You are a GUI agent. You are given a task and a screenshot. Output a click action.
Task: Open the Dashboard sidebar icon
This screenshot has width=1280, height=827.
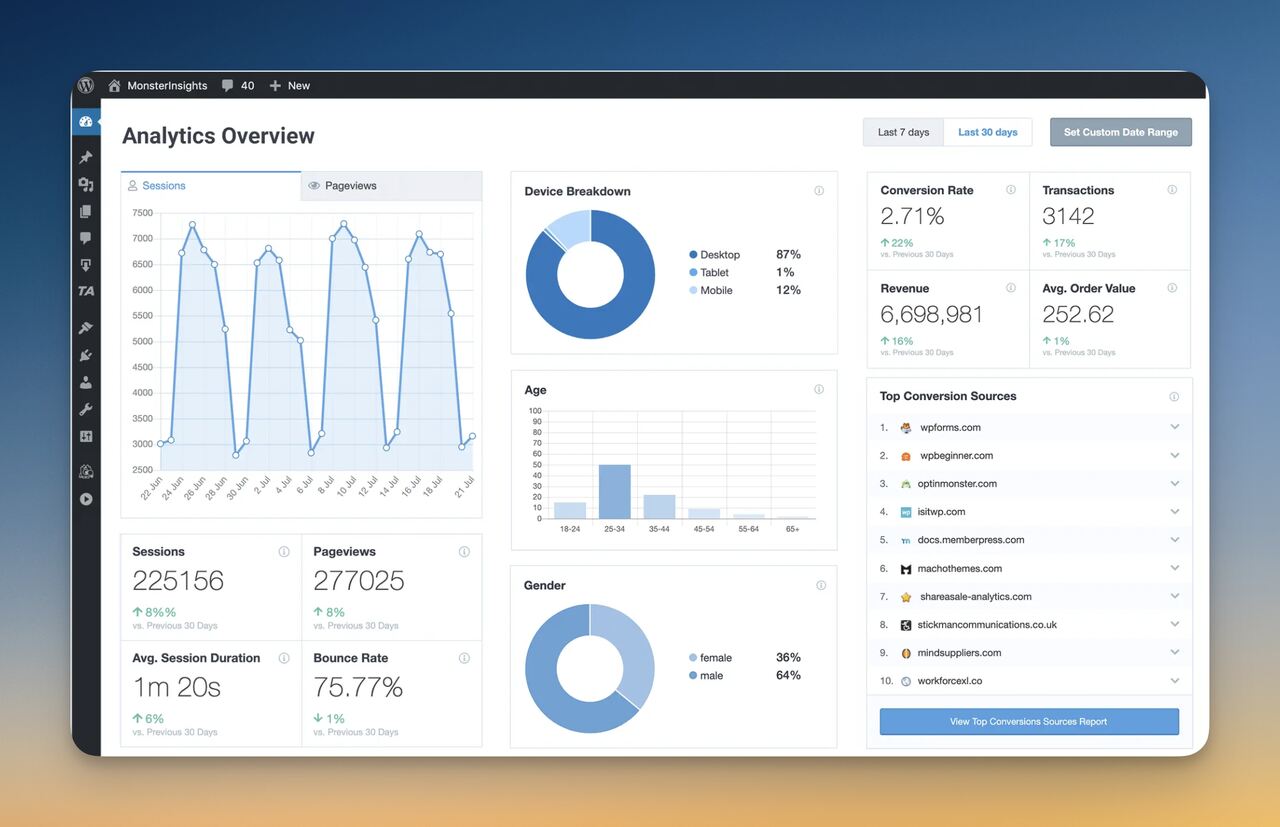coord(86,122)
